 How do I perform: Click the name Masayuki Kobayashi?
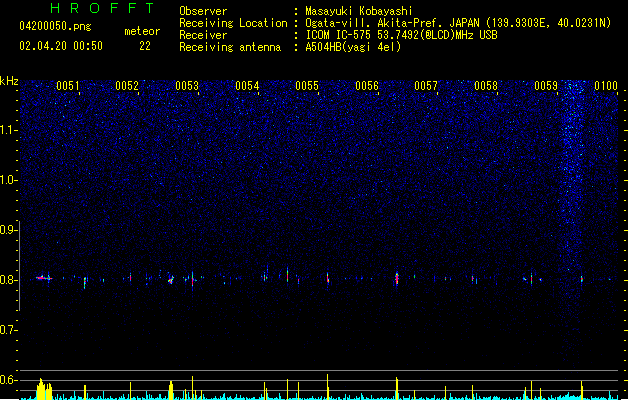coord(359,11)
